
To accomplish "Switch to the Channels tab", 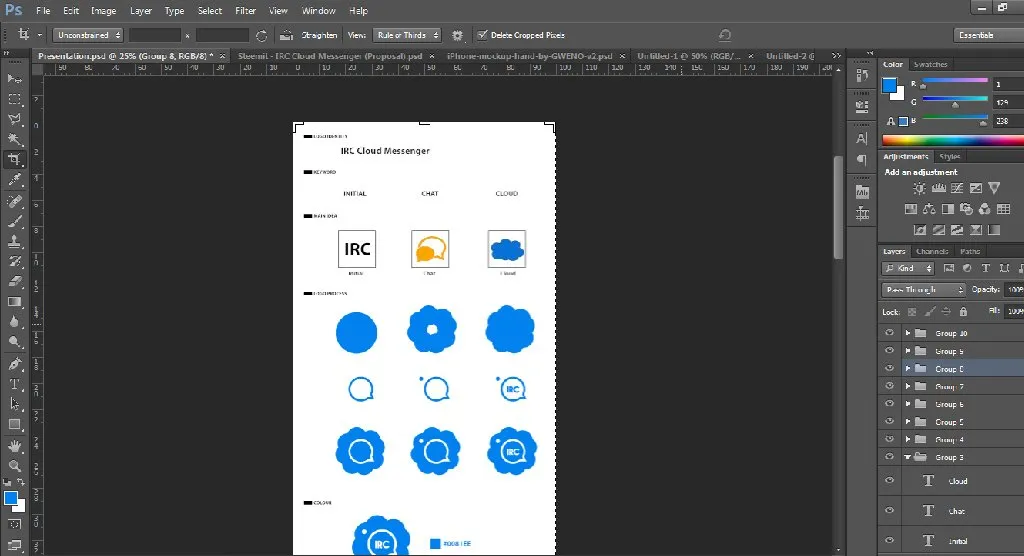I will [932, 252].
